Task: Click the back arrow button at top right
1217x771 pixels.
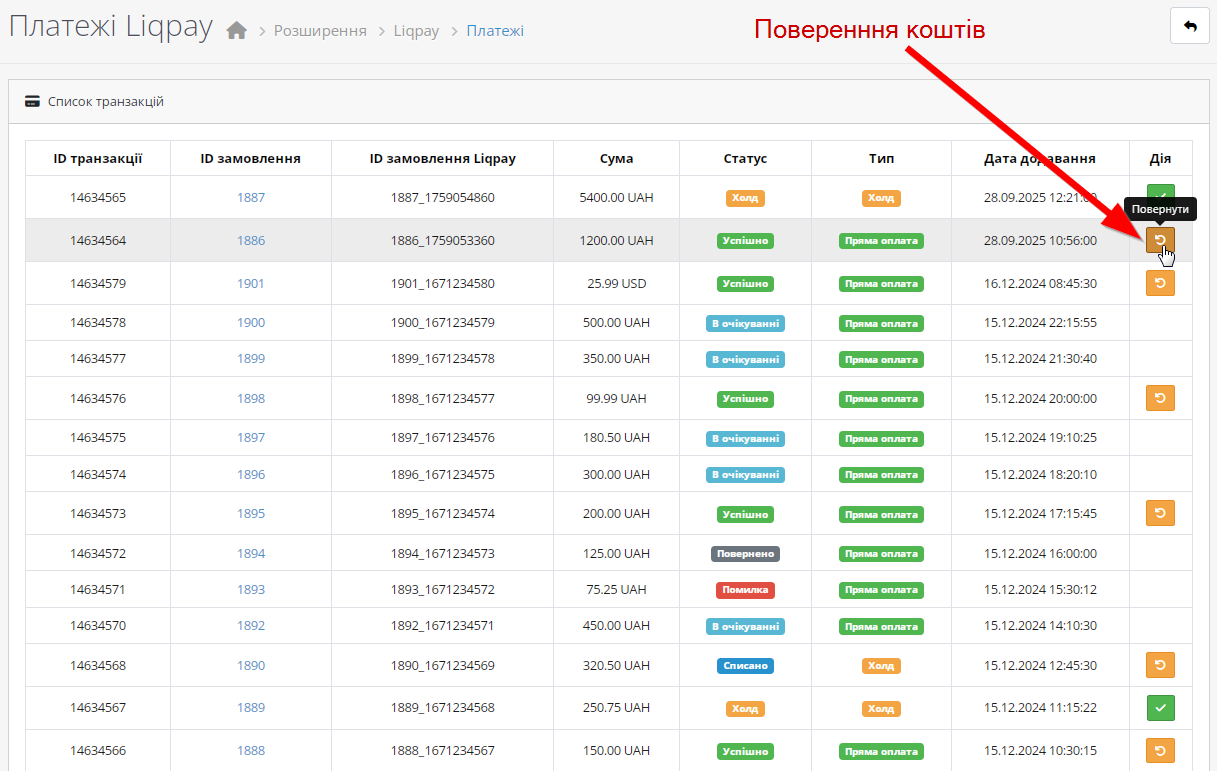Action: click(1189, 26)
